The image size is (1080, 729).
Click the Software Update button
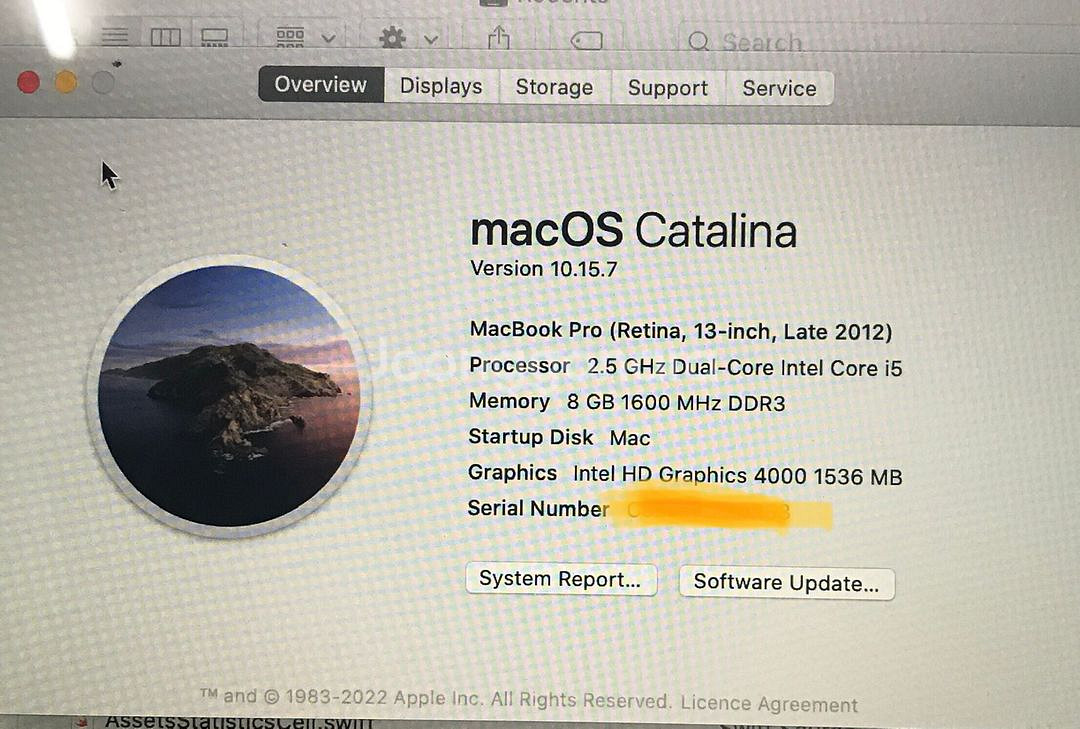(786, 583)
